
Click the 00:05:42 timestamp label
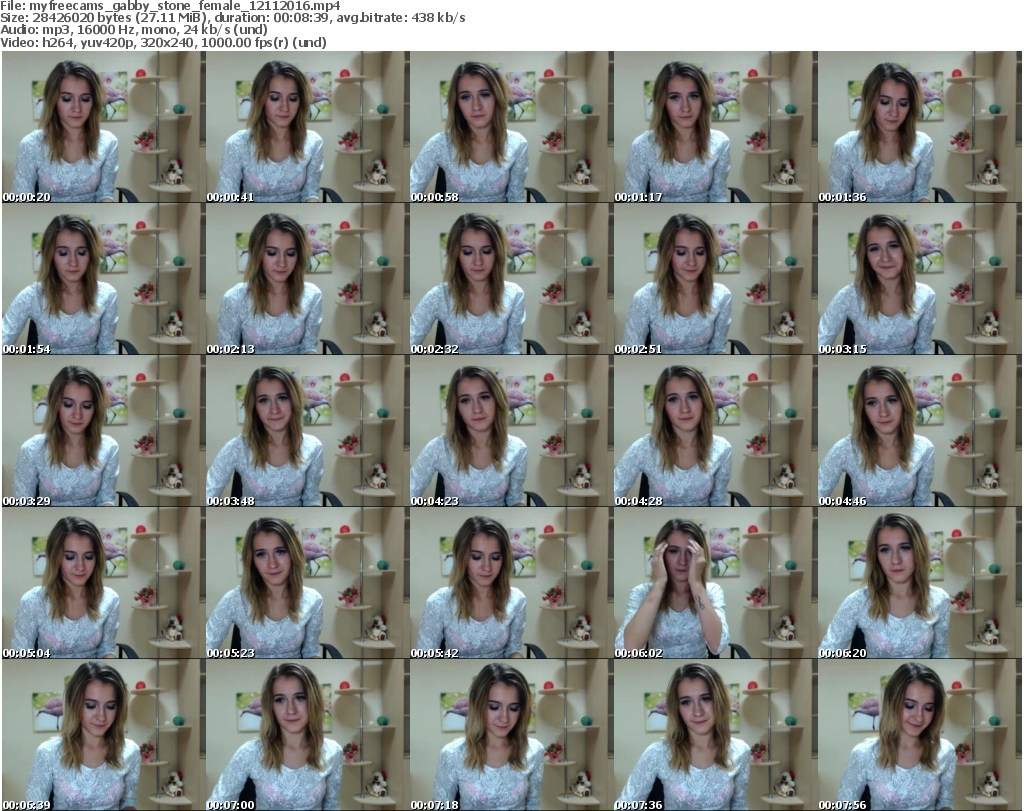point(435,652)
